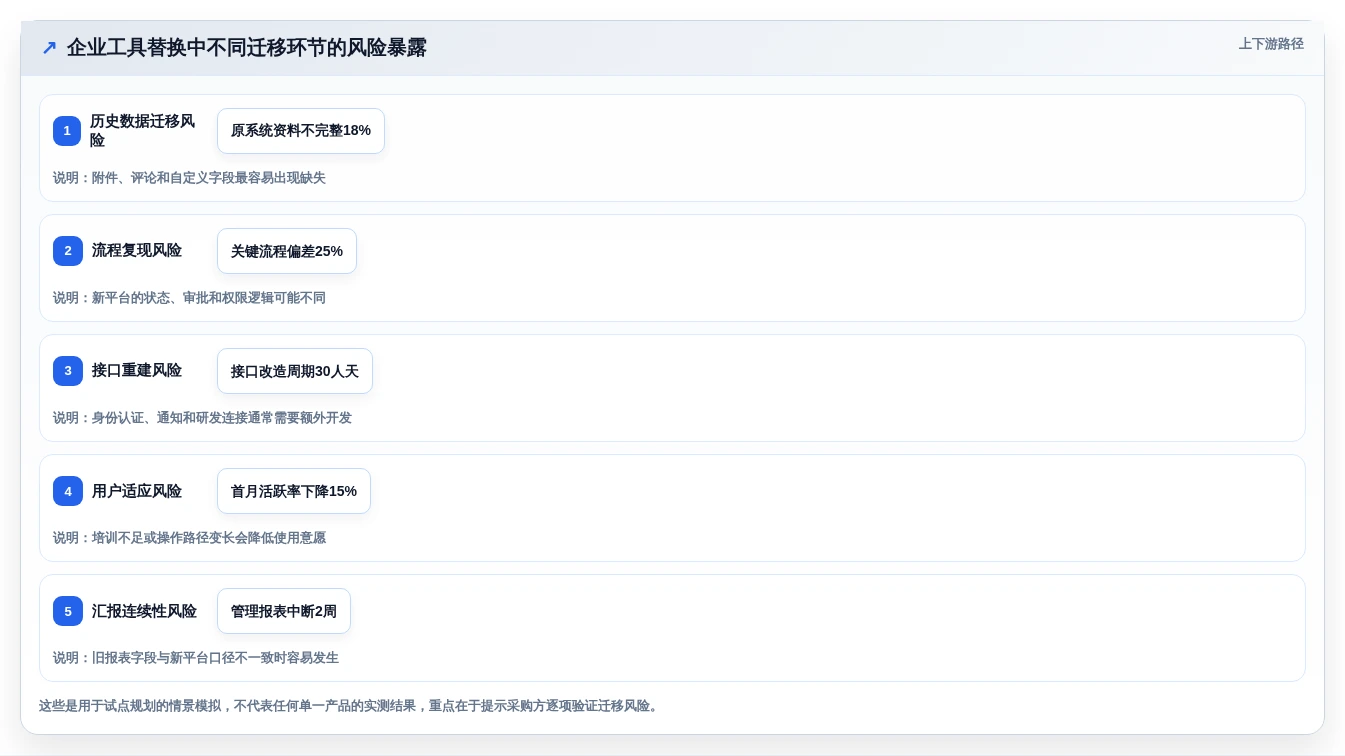Select the 关键流程偏差25% pill
This screenshot has height=756, width=1345.
pyautogui.click(x=287, y=251)
